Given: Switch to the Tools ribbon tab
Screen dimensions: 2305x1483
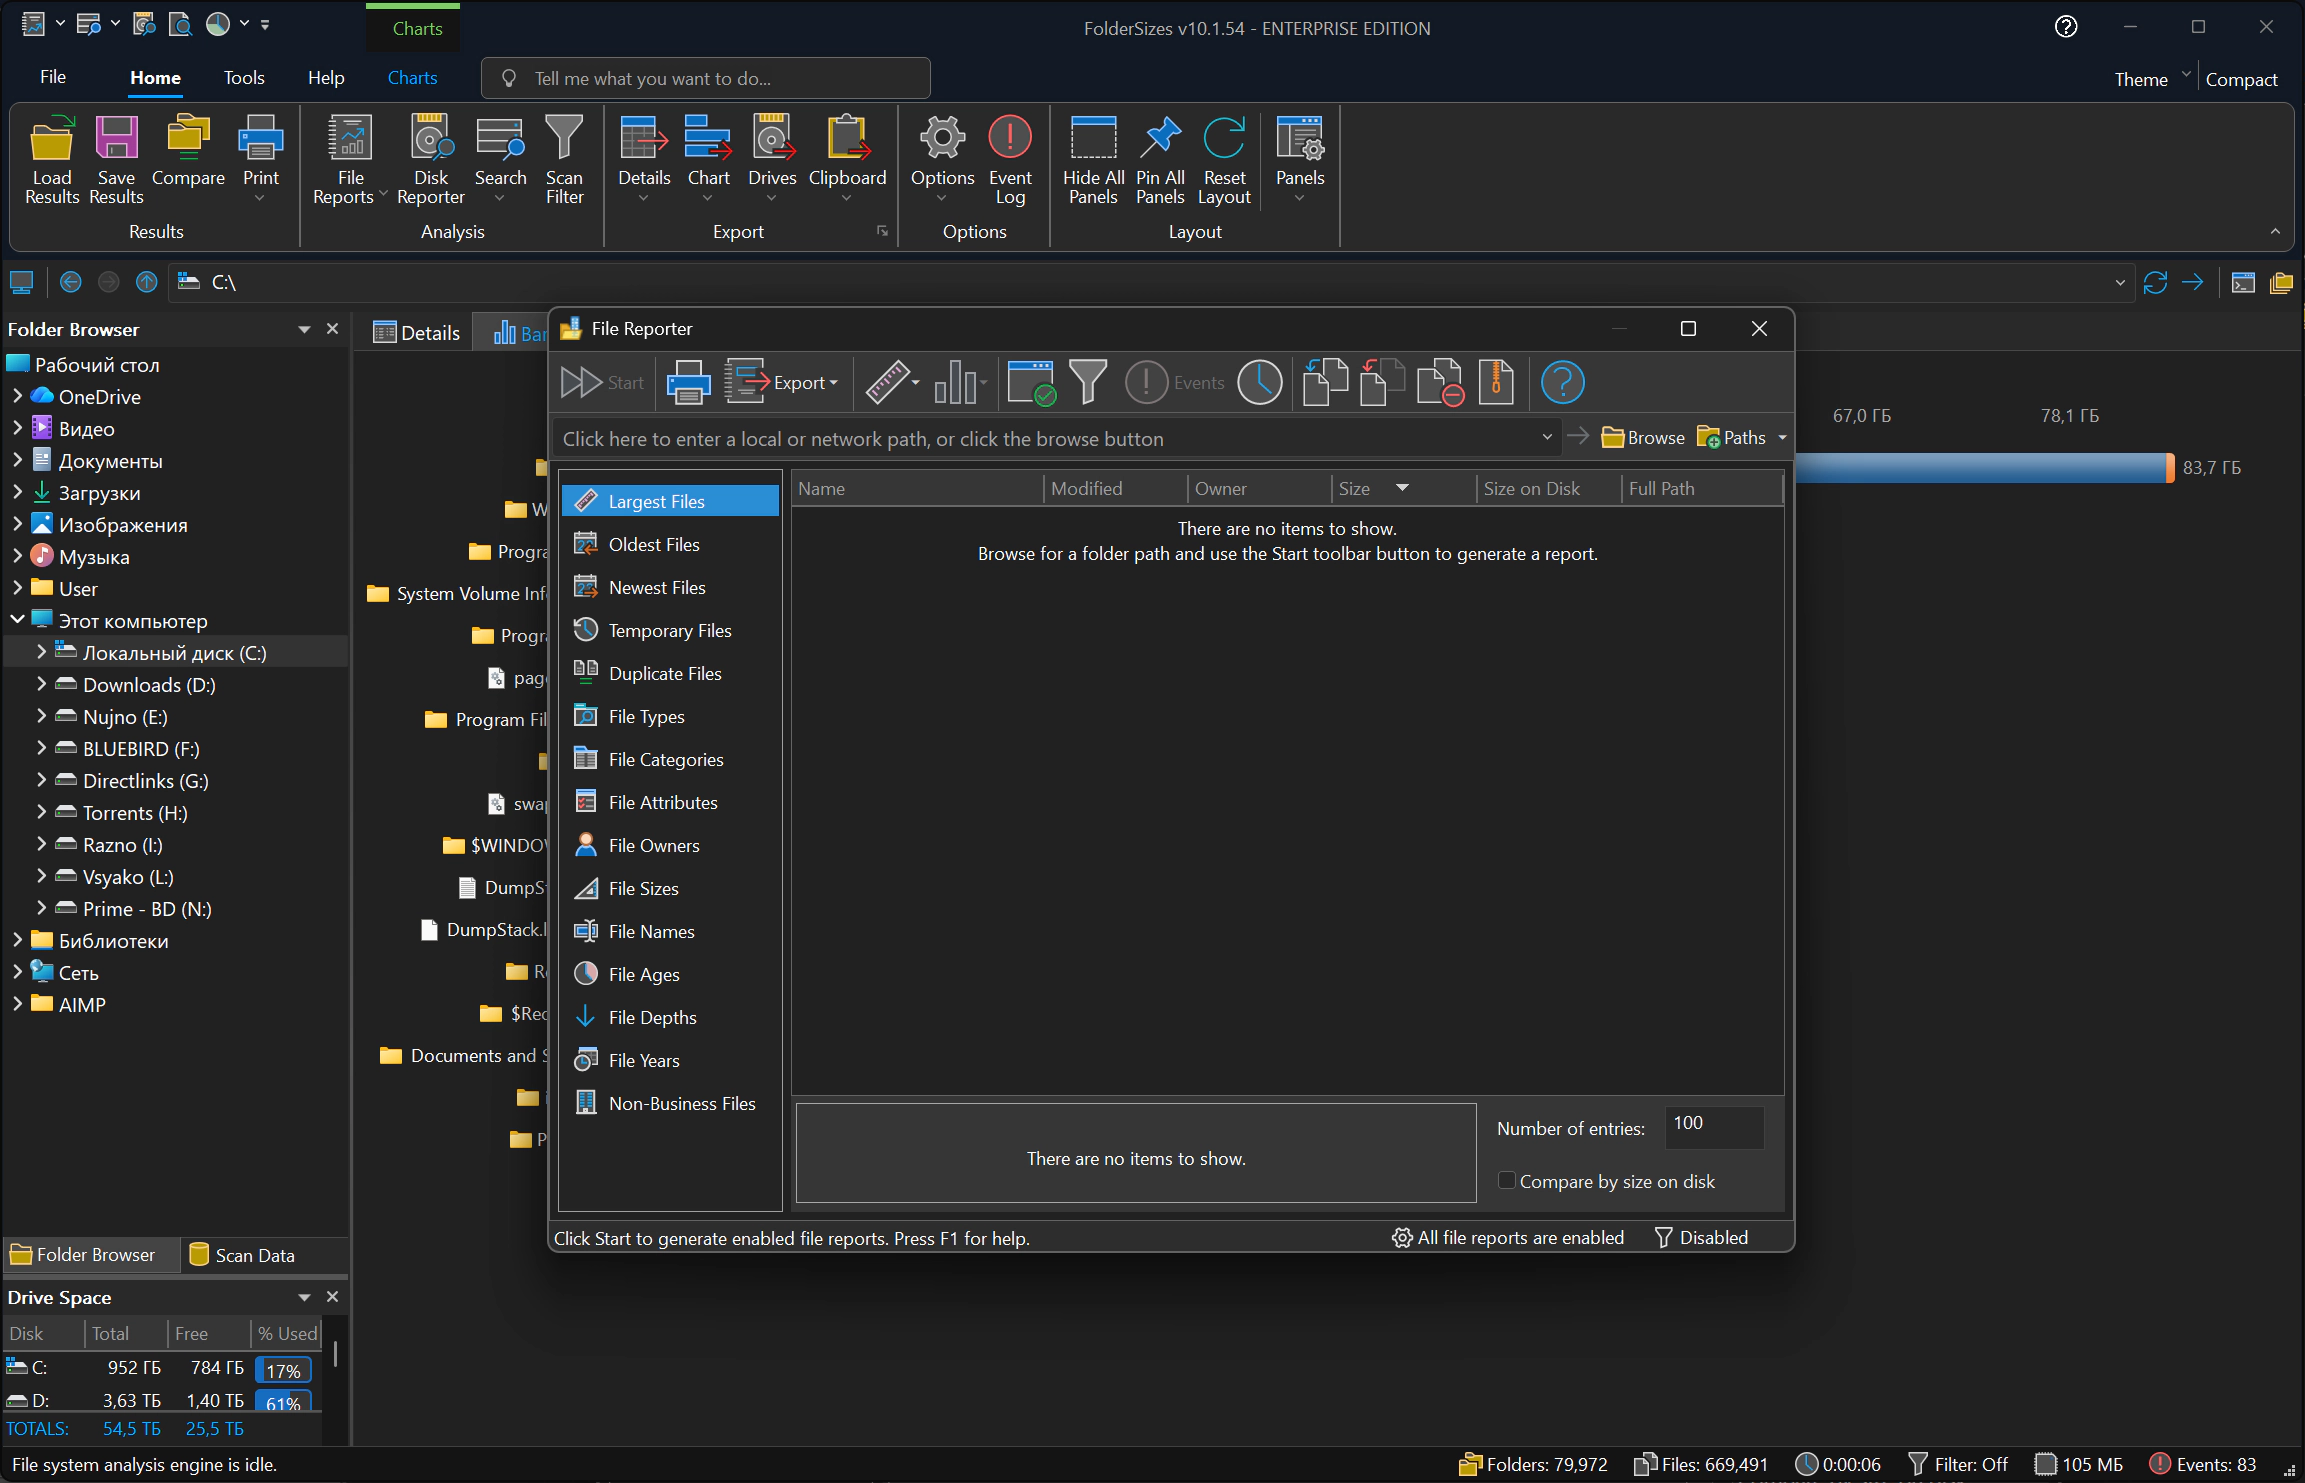Looking at the screenshot, I should 244,77.
